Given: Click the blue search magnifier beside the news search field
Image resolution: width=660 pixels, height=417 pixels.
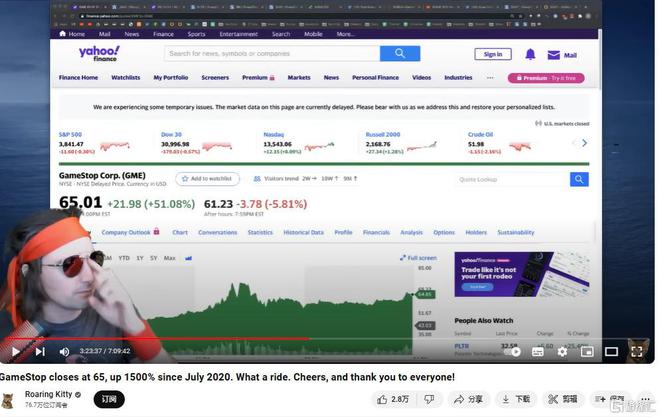Looking at the screenshot, I should click(x=400, y=53).
